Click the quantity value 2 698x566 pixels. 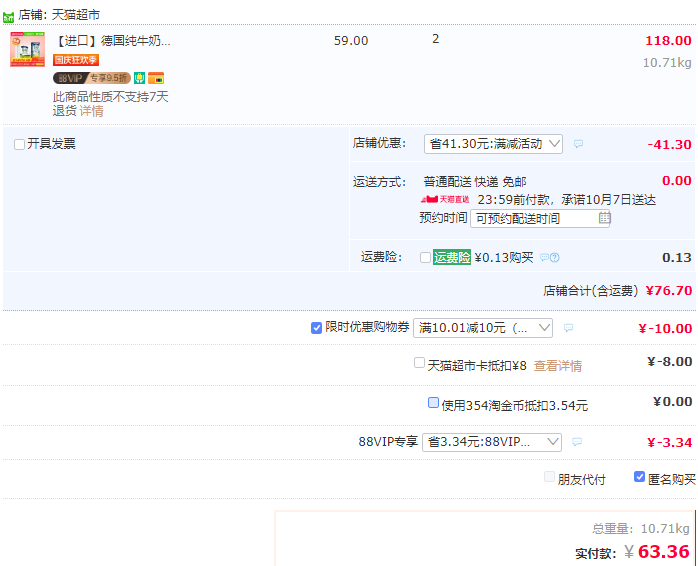435,39
